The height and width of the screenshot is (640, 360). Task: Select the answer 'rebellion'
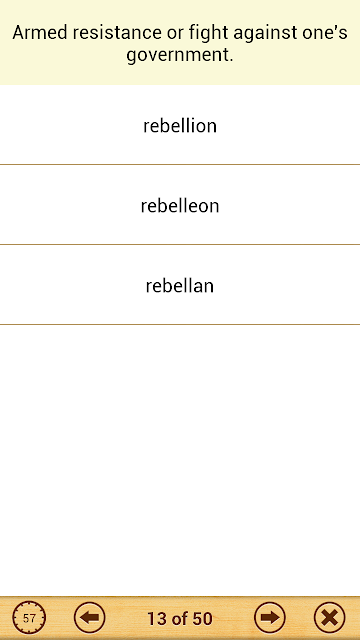coord(180,125)
